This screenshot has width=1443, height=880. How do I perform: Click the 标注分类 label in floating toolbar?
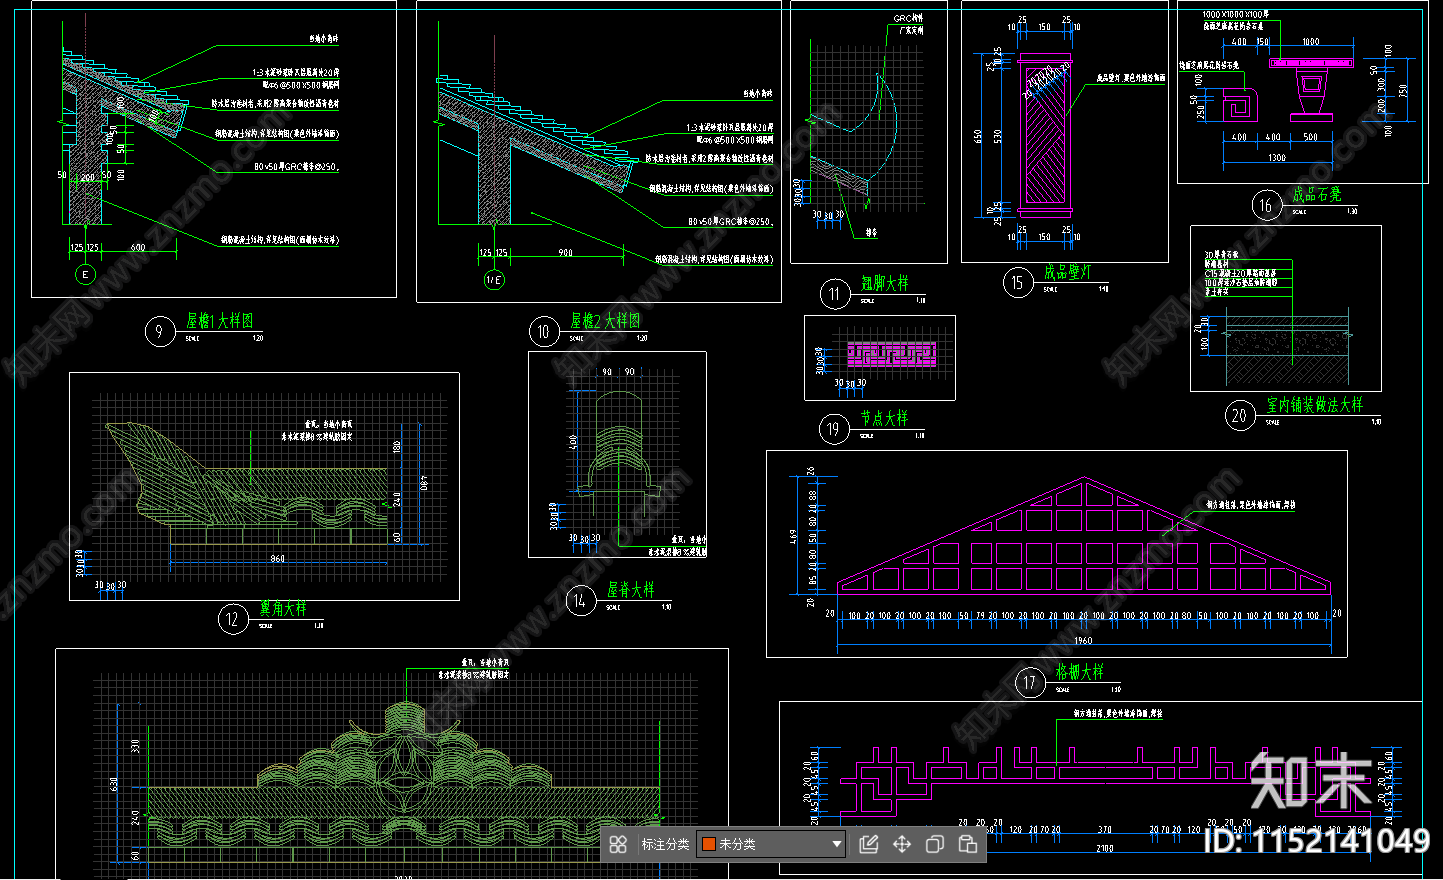click(665, 845)
